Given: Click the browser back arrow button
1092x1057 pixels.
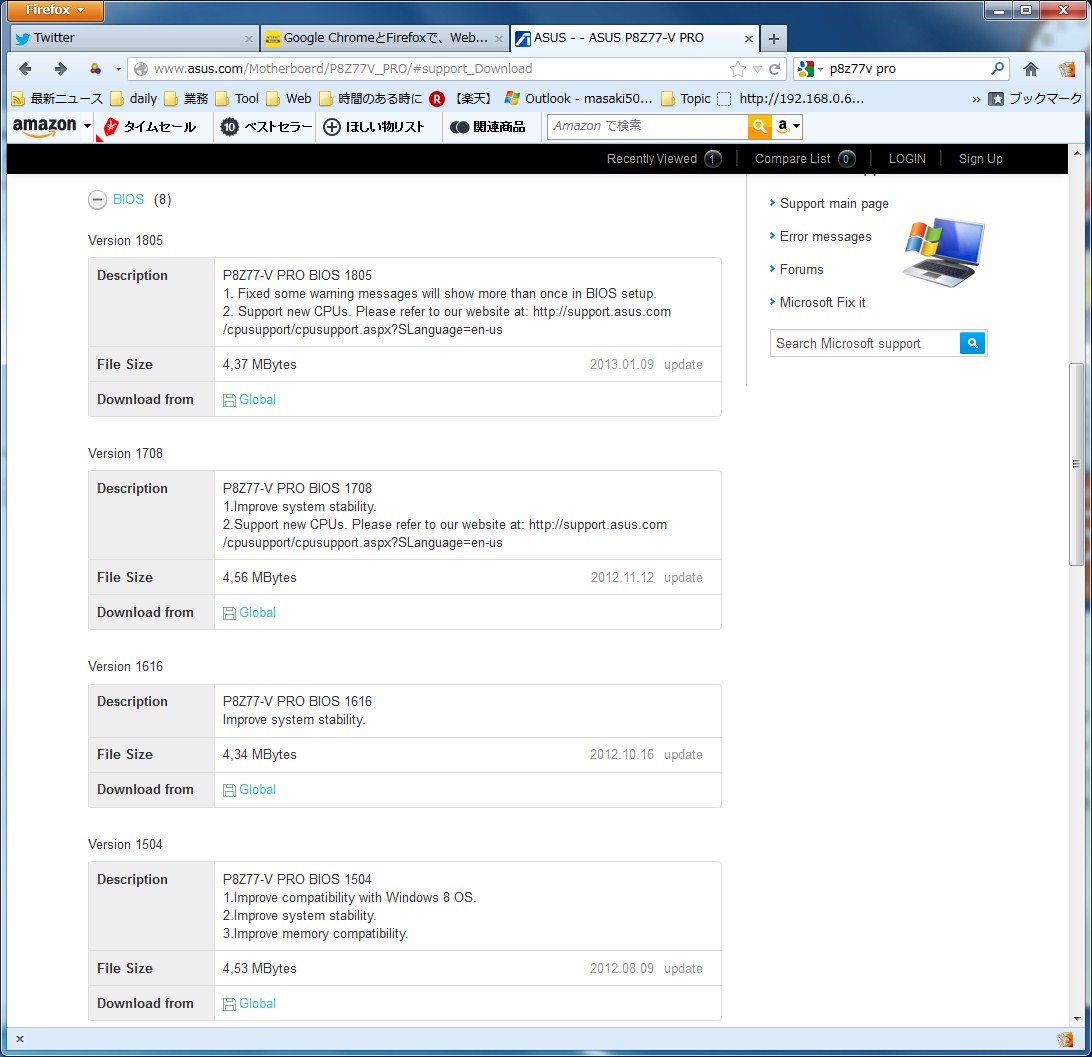Looking at the screenshot, I should click(x=26, y=69).
